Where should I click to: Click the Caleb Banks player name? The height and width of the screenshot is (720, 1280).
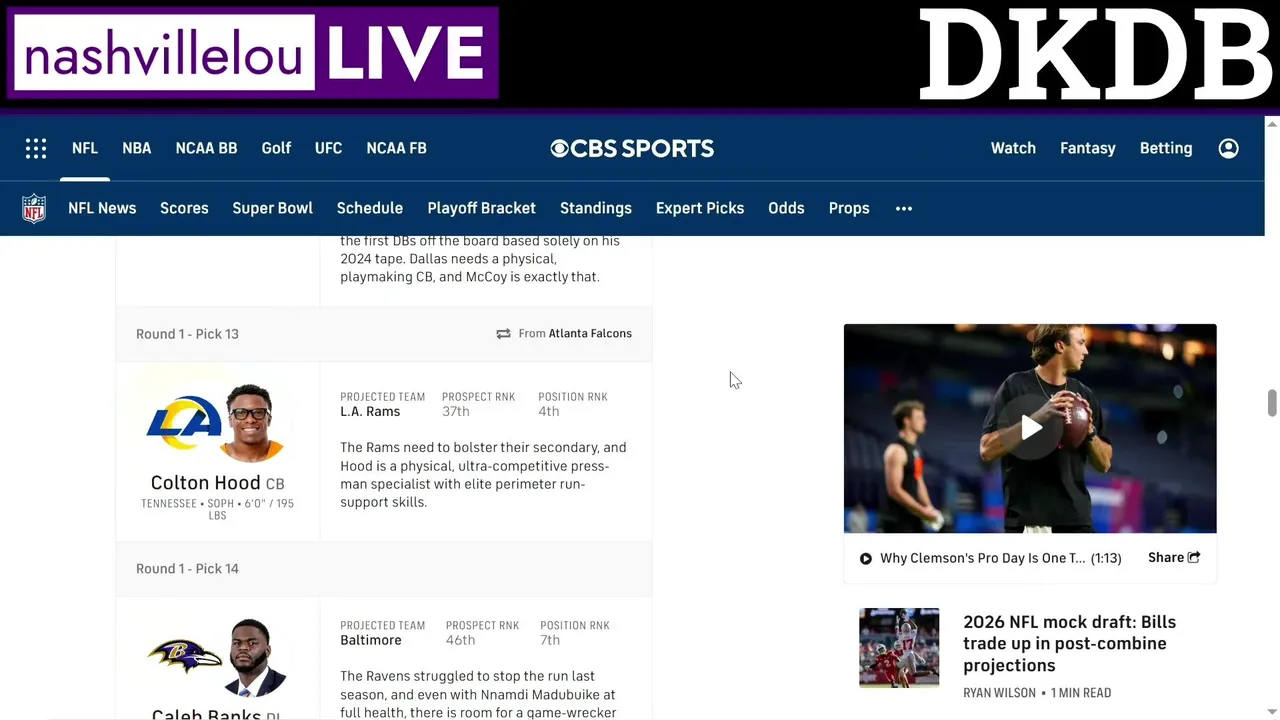[206, 714]
